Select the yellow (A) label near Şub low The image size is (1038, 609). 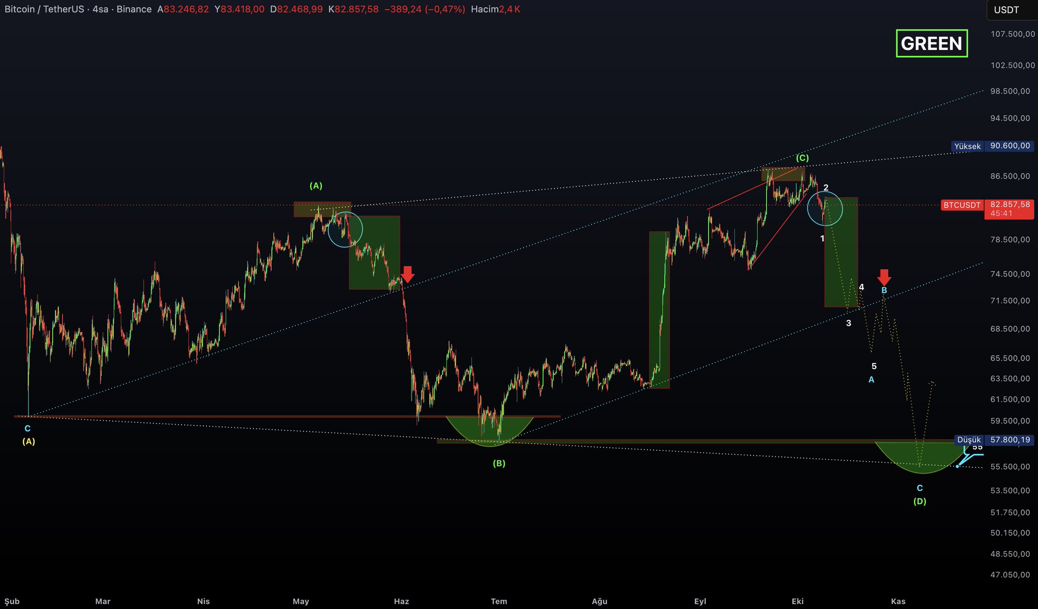pyautogui.click(x=28, y=442)
